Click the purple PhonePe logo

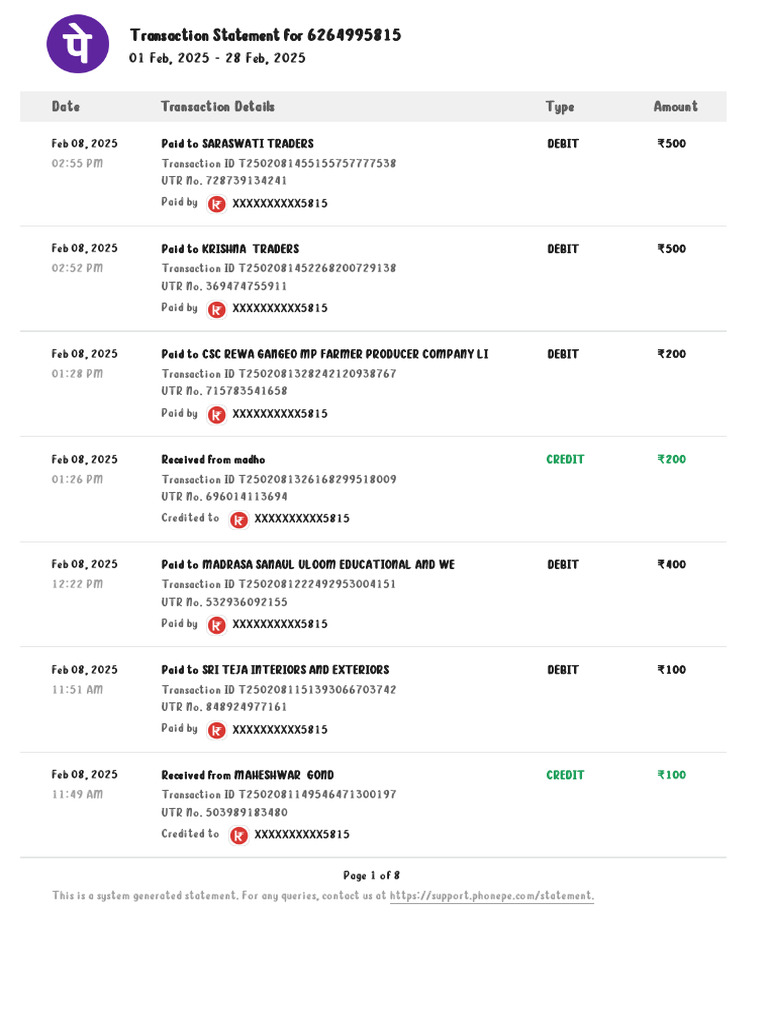[x=78, y=44]
